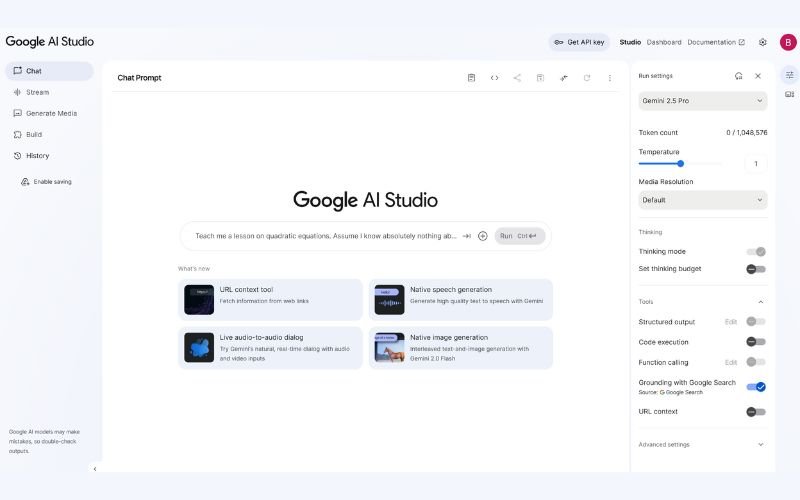Open Generate Media from the sidebar
Image resolution: width=800 pixels, height=500 pixels.
[51, 113]
